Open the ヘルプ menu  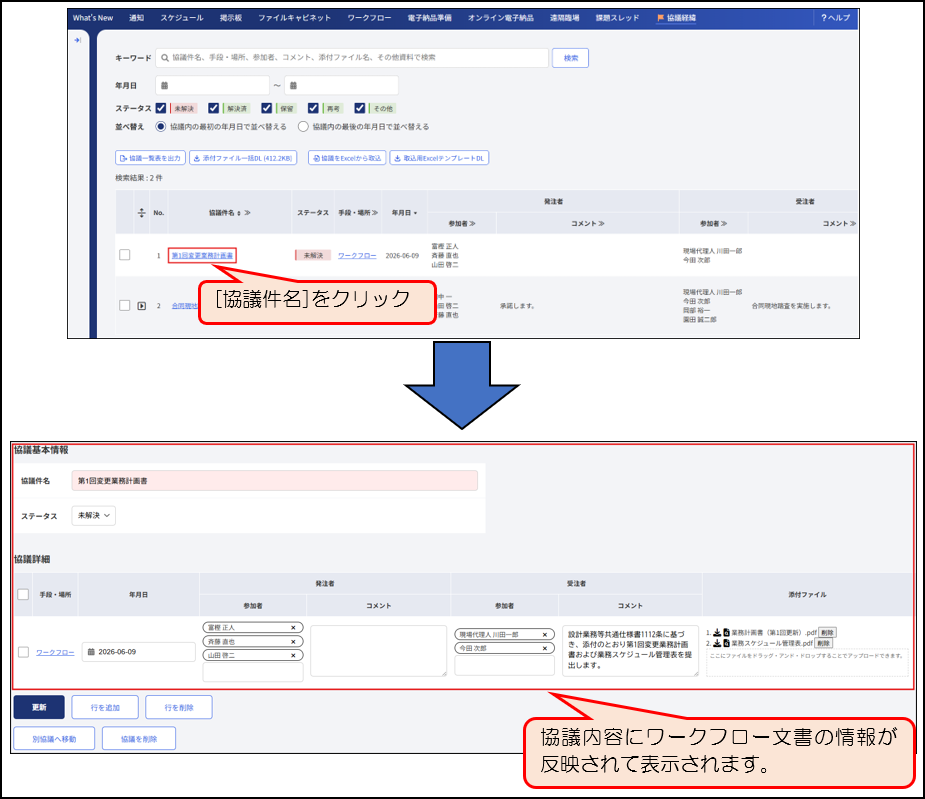pyautogui.click(x=835, y=18)
